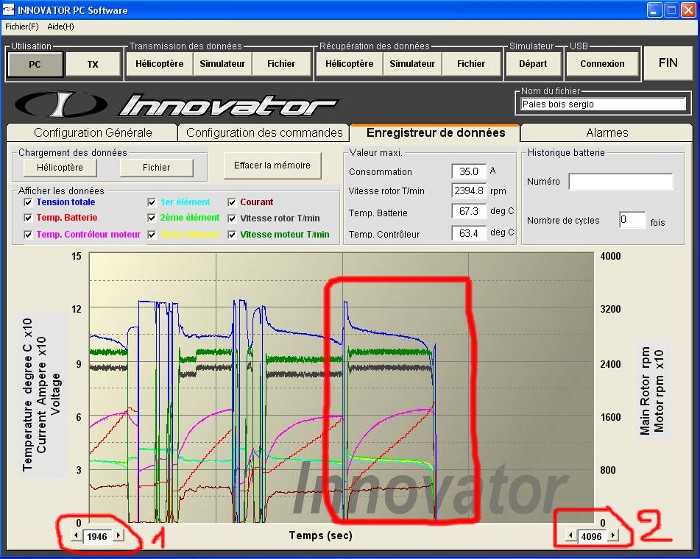This screenshot has height=559, width=700.
Task: Switch to Configuration des commandes tab
Action: [x=264, y=133]
